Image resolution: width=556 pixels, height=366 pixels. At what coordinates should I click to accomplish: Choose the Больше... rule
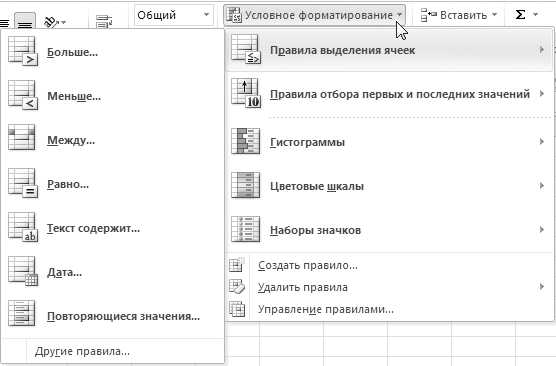(113, 52)
